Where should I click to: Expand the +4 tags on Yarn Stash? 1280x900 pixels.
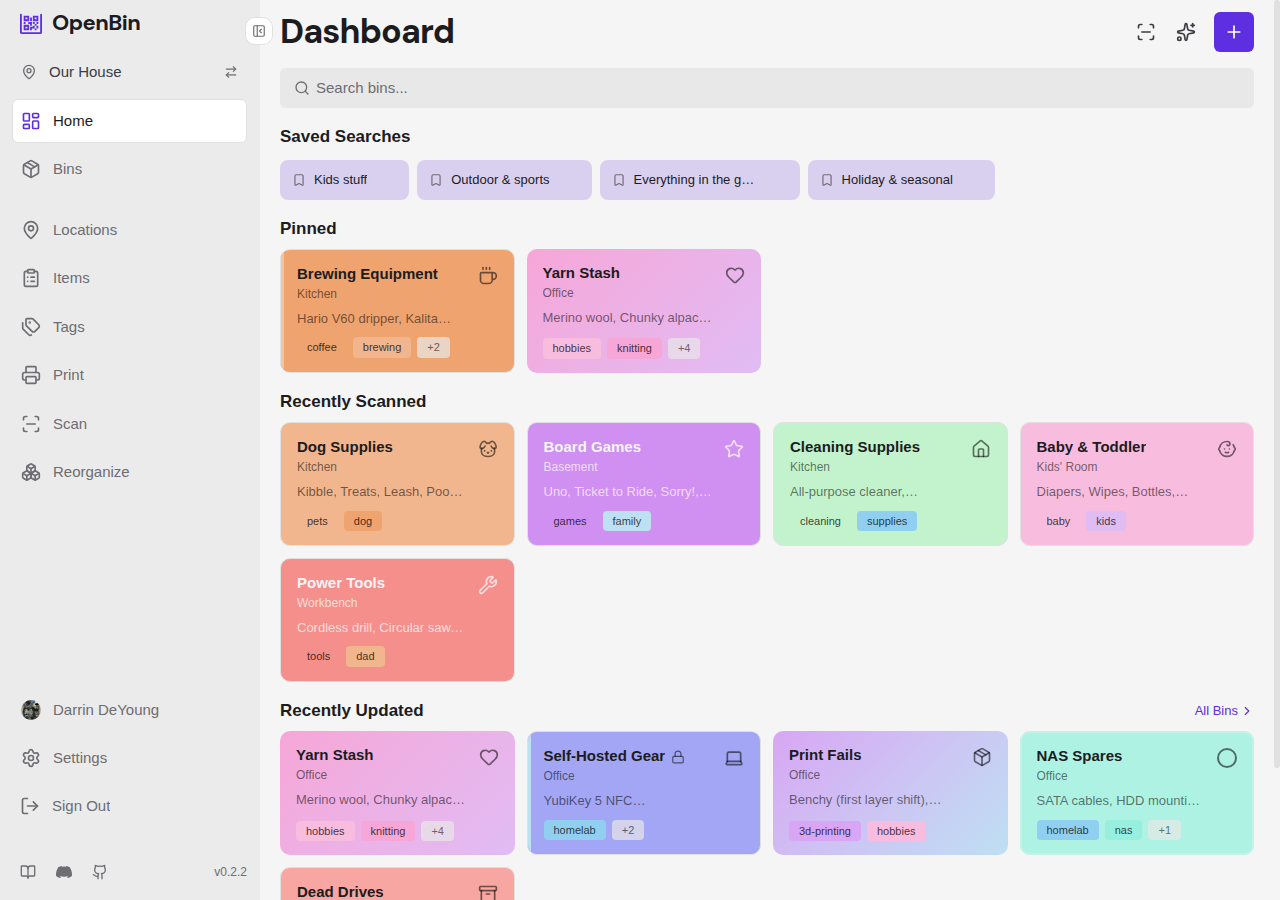point(684,348)
